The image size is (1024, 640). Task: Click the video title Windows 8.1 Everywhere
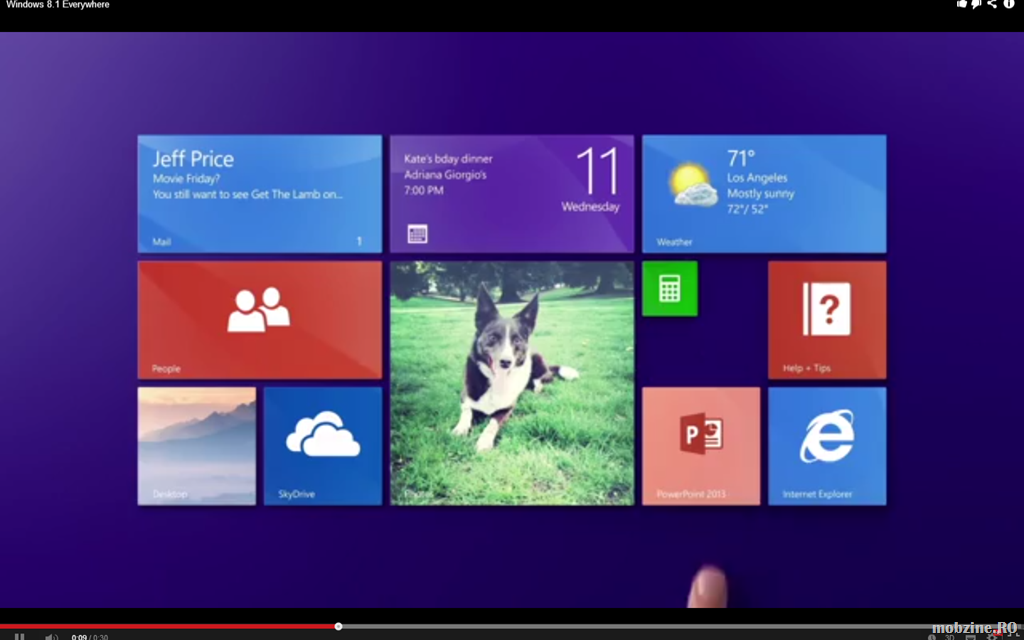tap(58, 5)
